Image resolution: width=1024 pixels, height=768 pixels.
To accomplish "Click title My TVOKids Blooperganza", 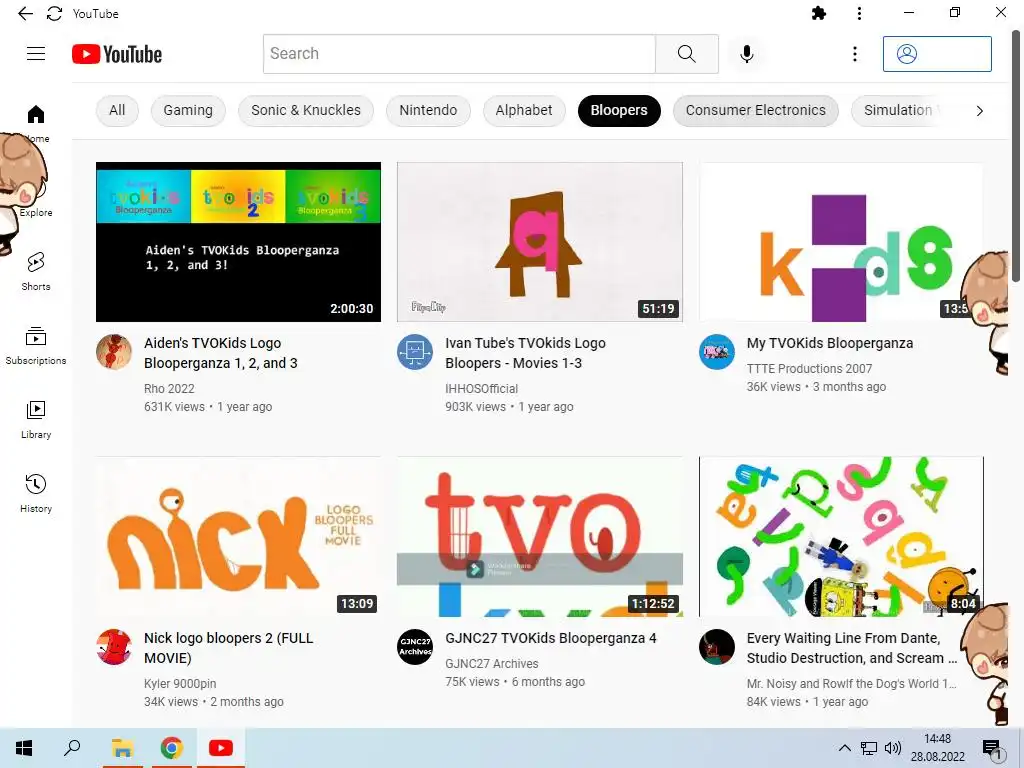I will click(829, 343).
